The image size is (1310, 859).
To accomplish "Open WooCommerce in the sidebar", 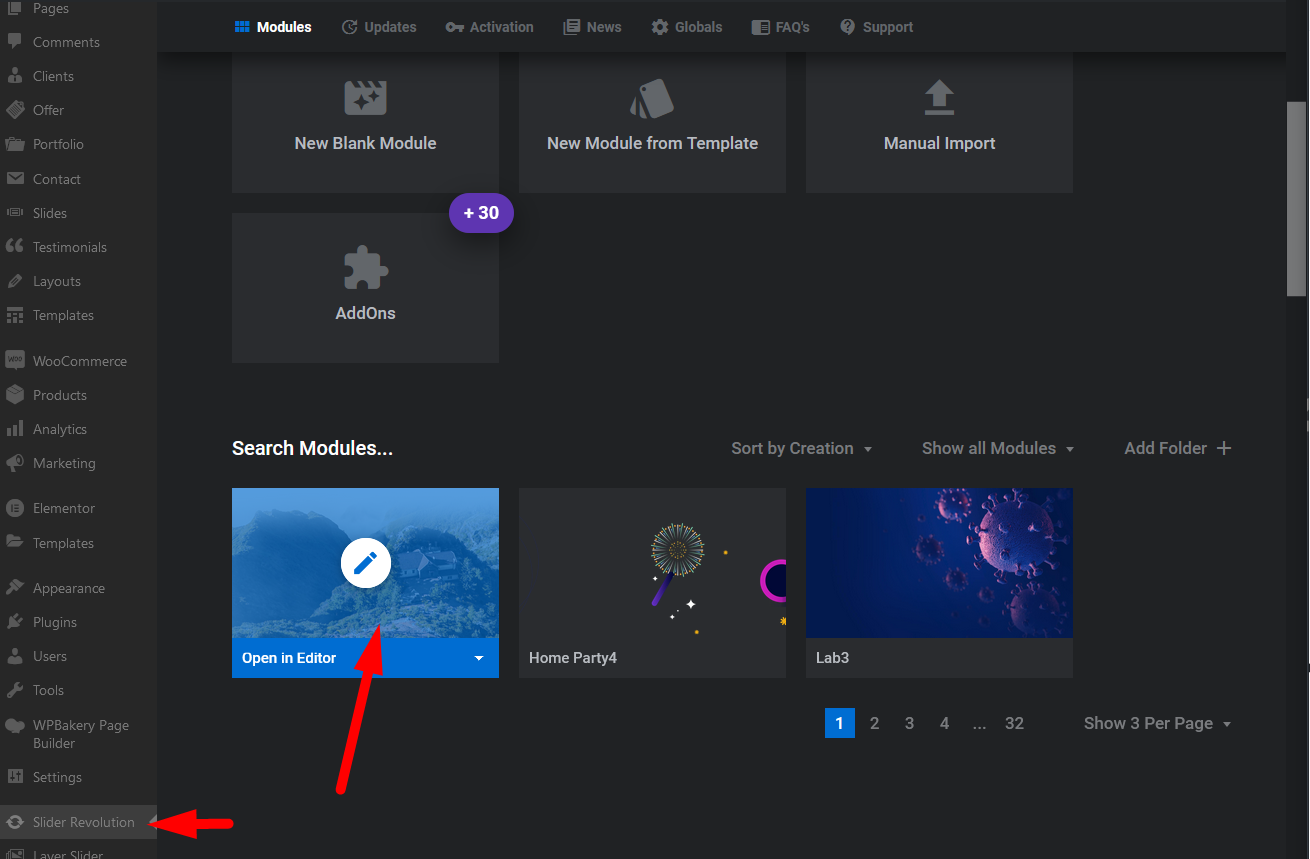I will point(78,361).
